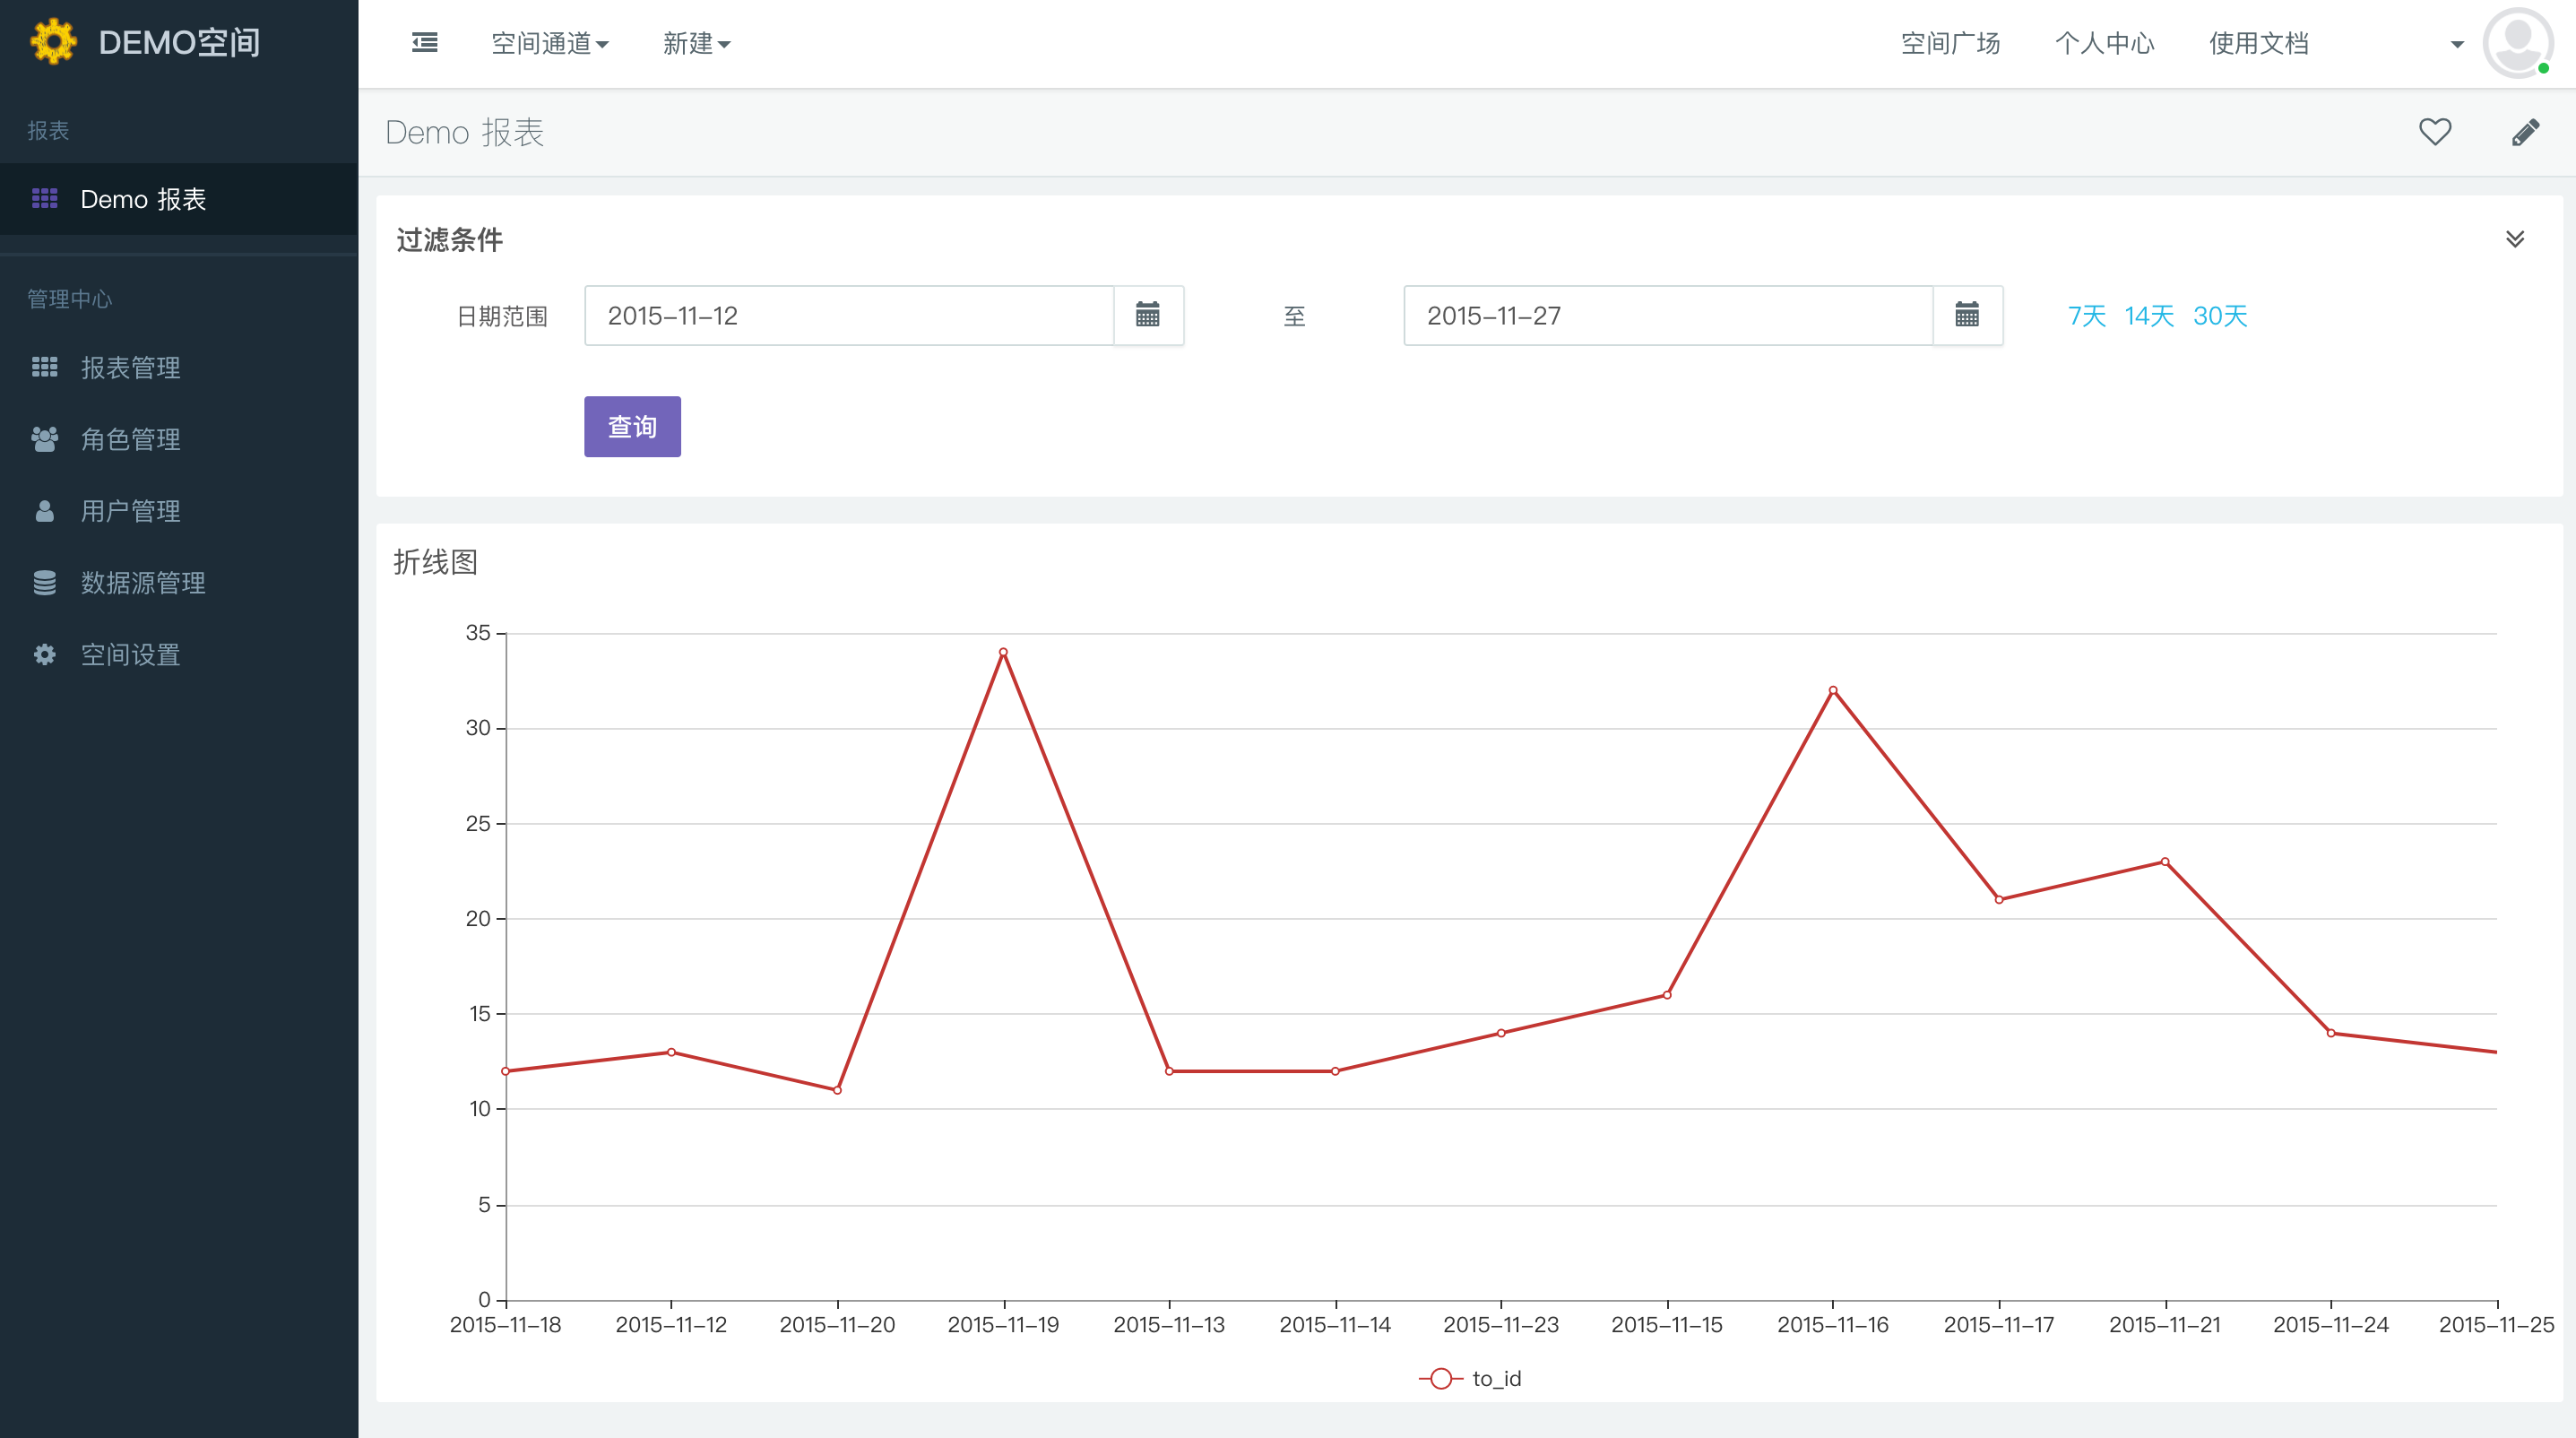Click the 折线图 chart title
The image size is (2576, 1438).
(x=435, y=562)
